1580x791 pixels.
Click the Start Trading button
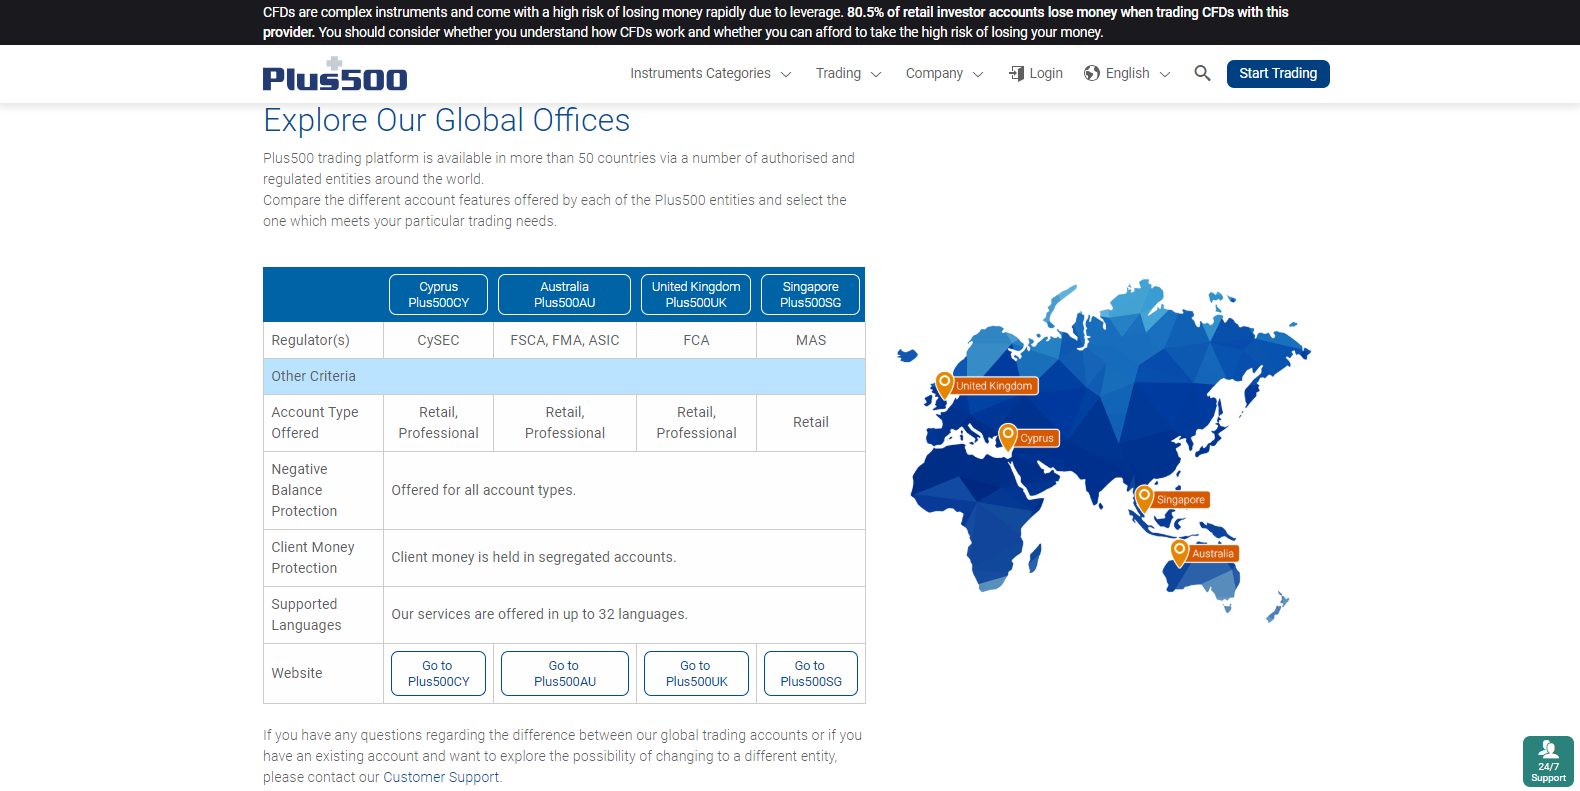1278,73
